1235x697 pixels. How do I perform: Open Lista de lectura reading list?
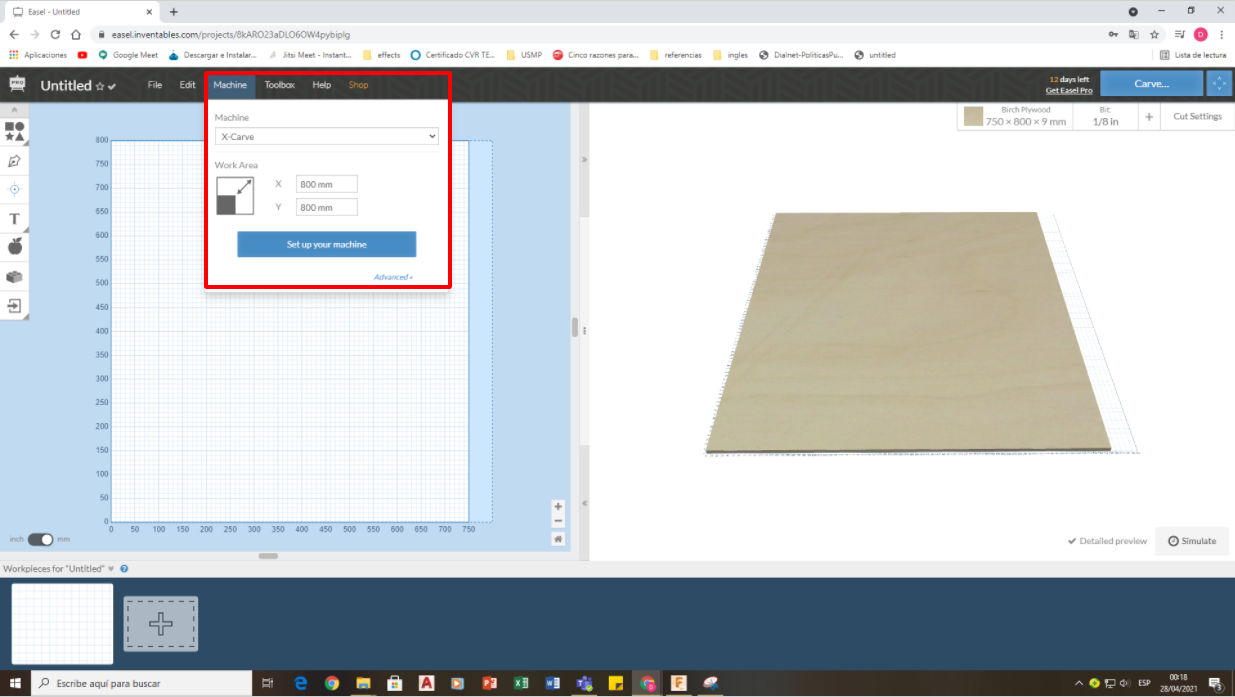(x=1193, y=55)
